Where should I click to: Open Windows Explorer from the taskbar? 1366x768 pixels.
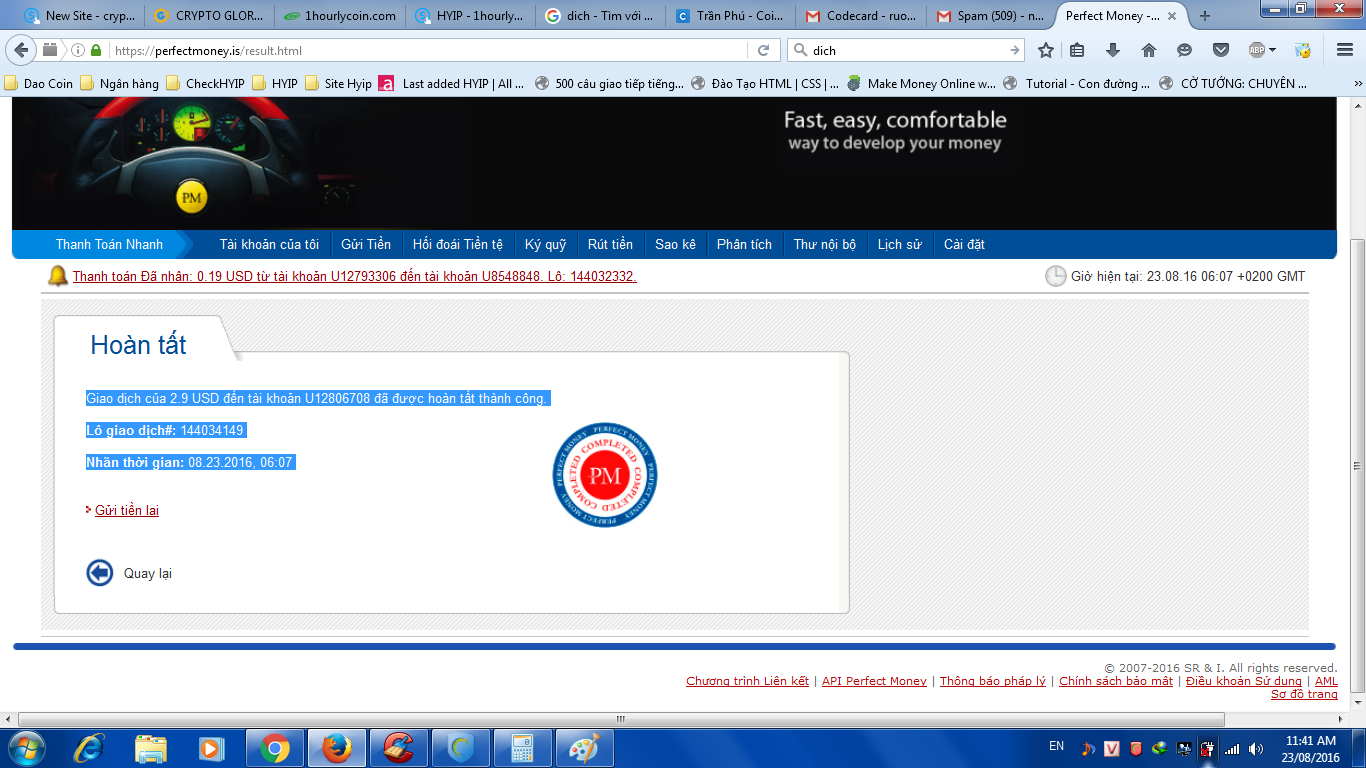click(x=151, y=748)
